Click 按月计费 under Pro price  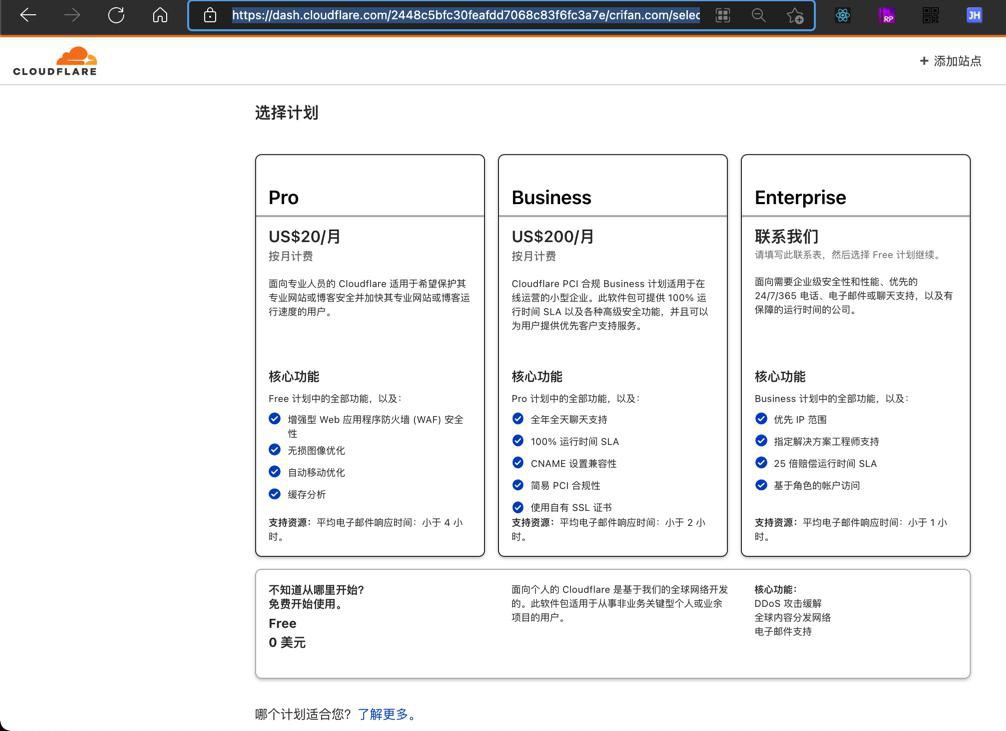pyautogui.click(x=291, y=256)
